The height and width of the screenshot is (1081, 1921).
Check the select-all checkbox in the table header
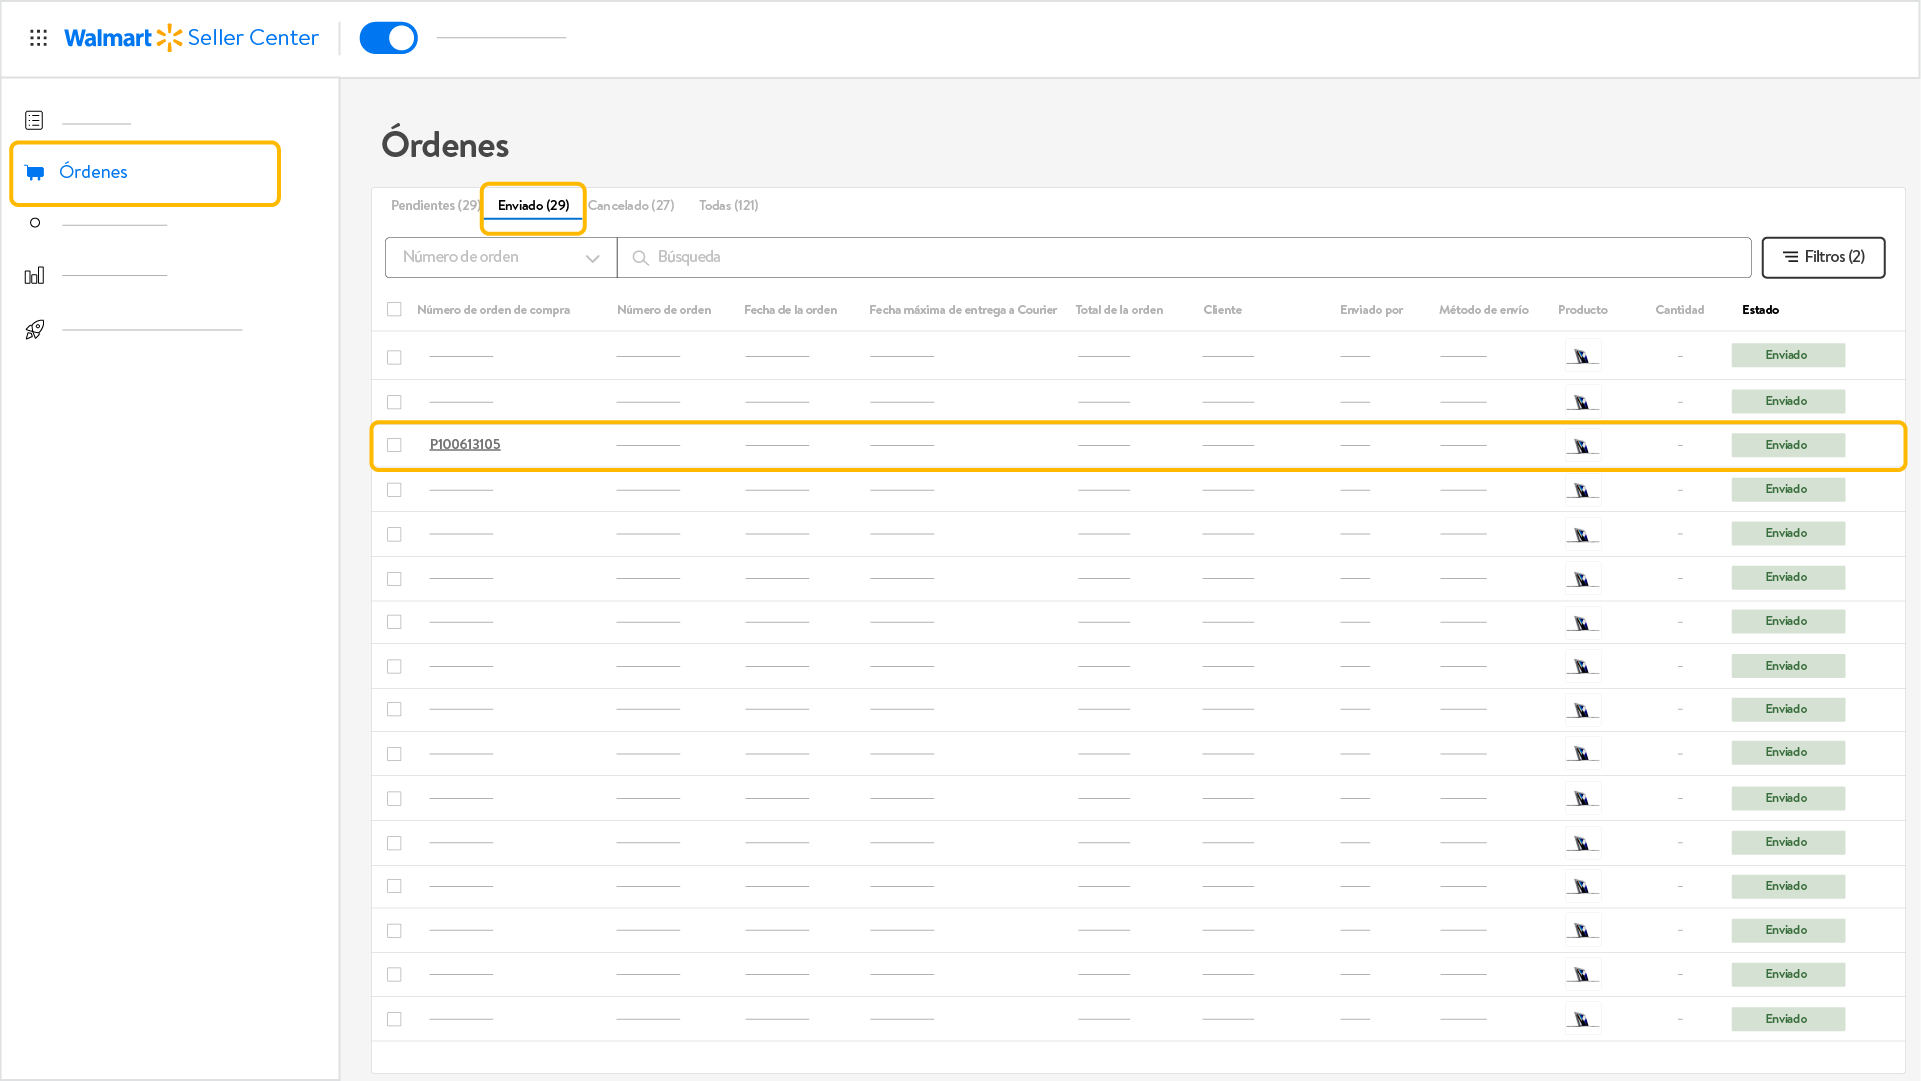click(394, 310)
